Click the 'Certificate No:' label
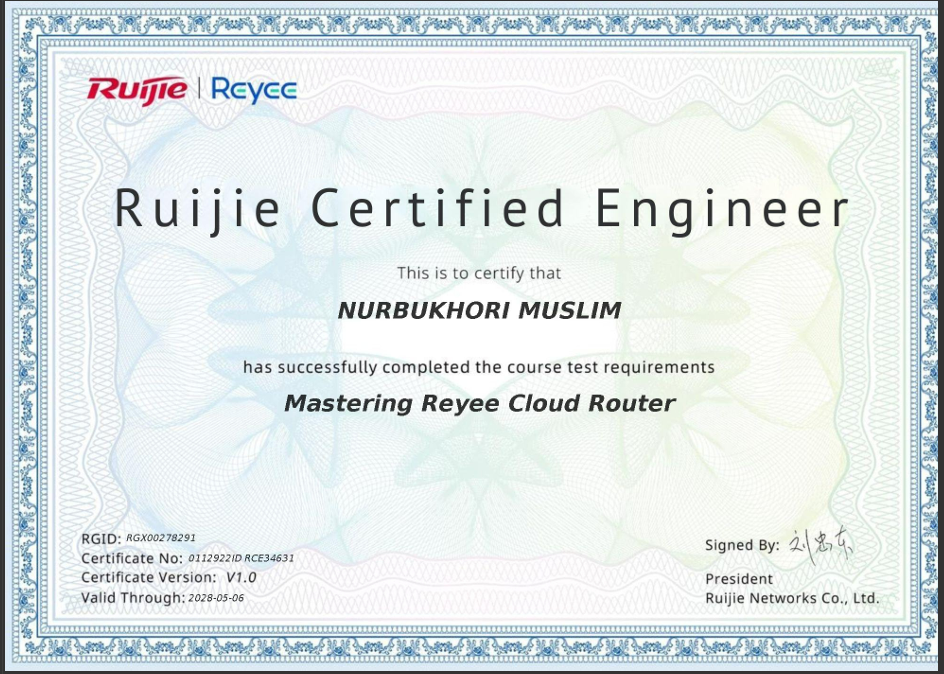This screenshot has height=674, width=944. click(x=132, y=558)
